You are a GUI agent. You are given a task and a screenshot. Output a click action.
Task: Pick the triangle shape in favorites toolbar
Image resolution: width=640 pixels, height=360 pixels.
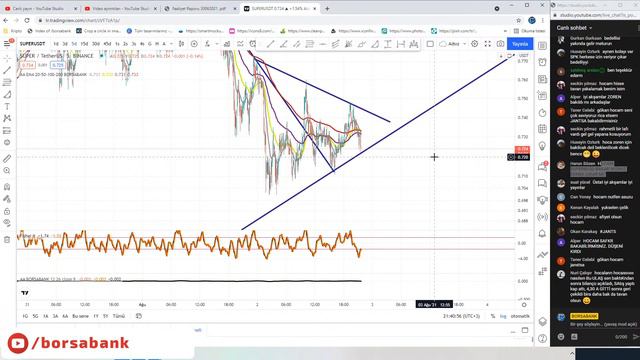375,44
